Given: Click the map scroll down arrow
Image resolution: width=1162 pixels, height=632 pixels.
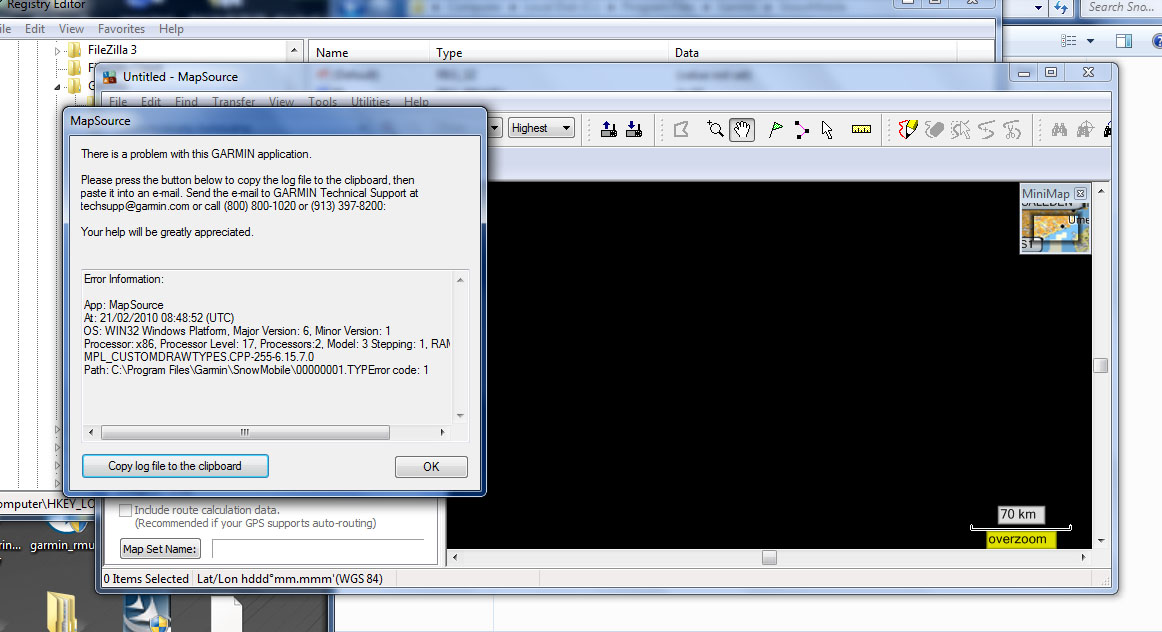Looking at the screenshot, I should (x=1100, y=541).
